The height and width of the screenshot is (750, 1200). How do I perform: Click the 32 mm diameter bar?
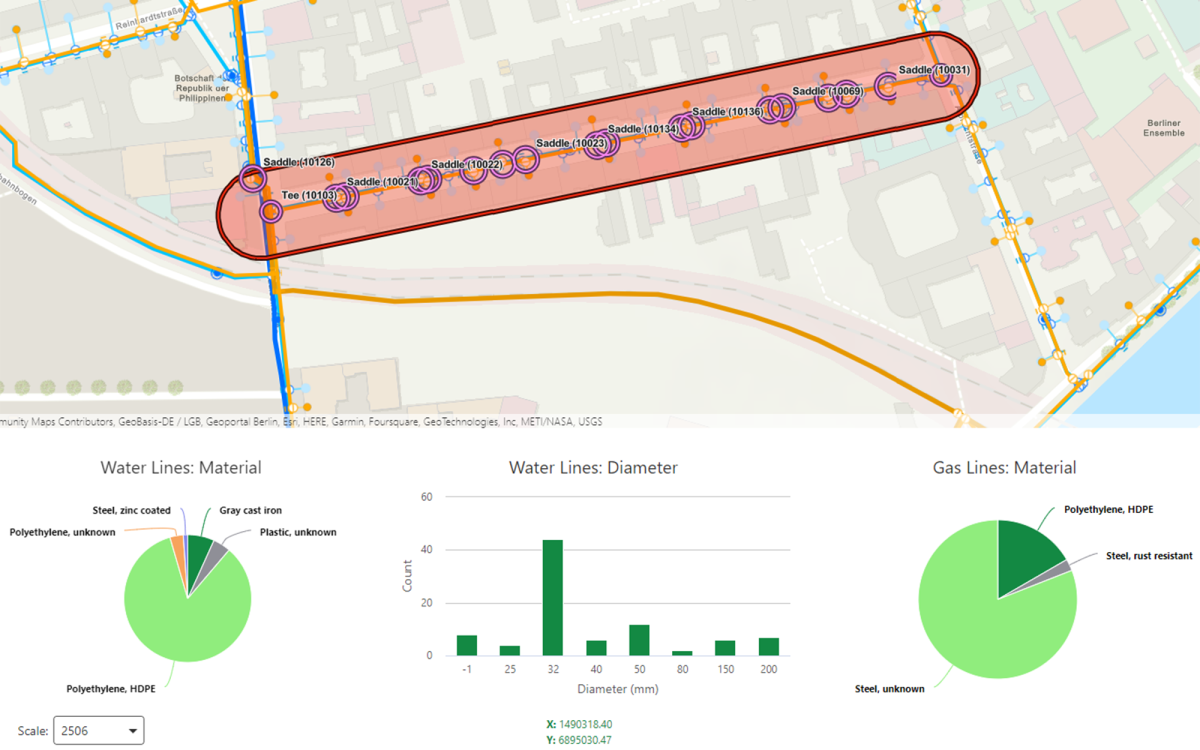(x=552, y=598)
